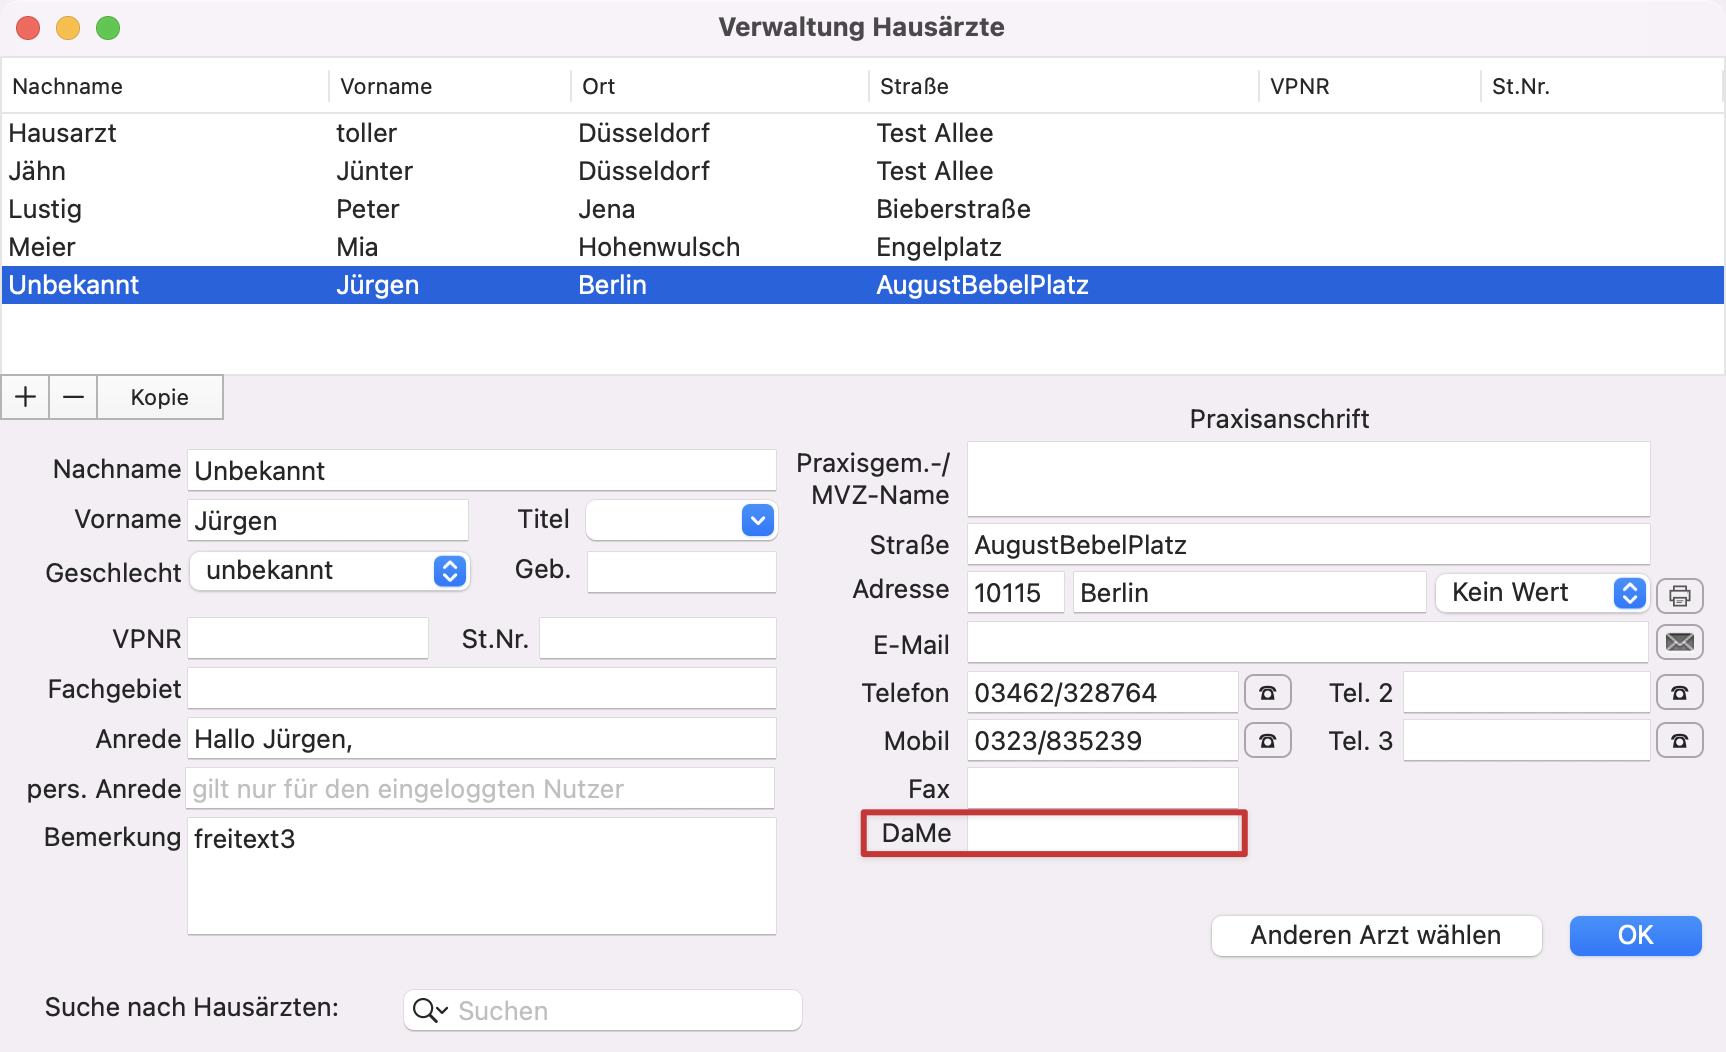Click the Tel. 2 input field
Viewport: 1726px width, 1052px height.
[1526, 692]
